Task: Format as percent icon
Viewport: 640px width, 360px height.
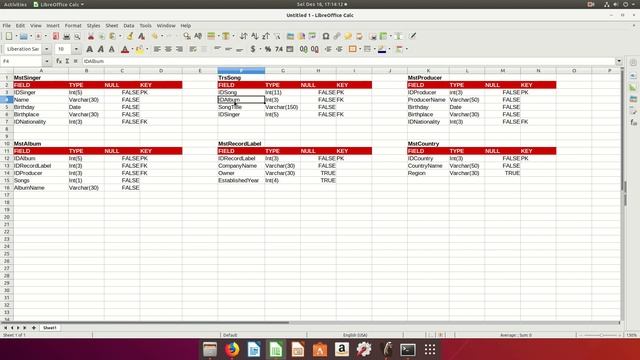Action: (268, 49)
